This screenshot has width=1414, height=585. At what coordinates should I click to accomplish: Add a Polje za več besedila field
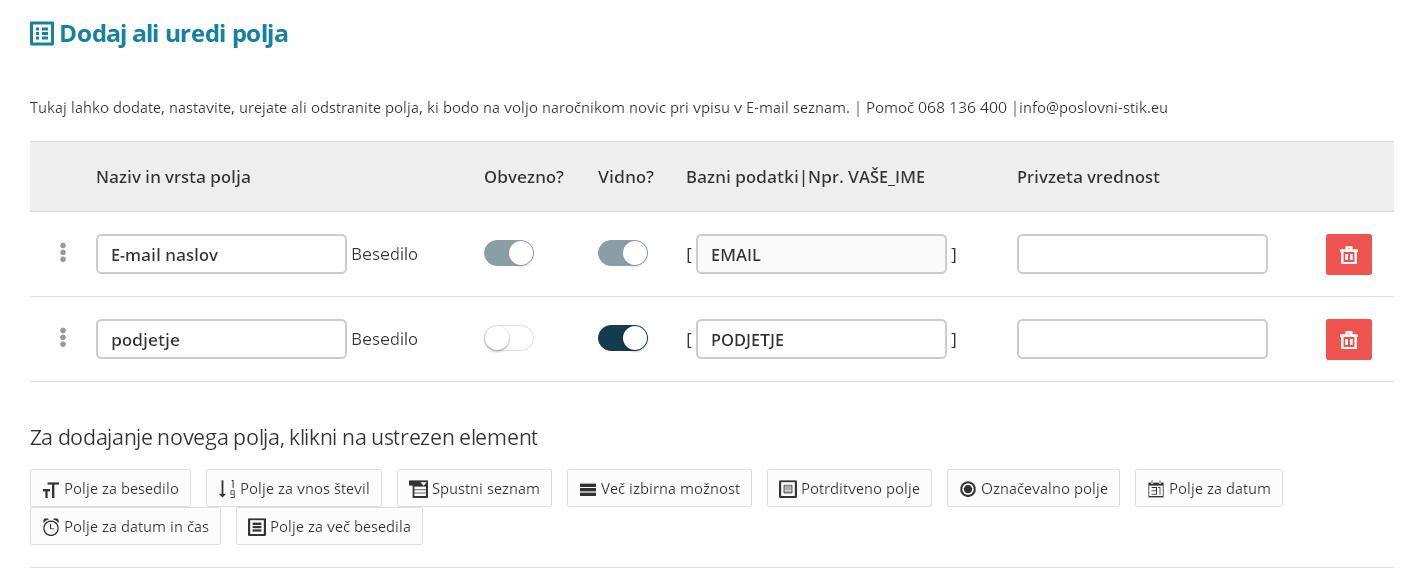(329, 526)
